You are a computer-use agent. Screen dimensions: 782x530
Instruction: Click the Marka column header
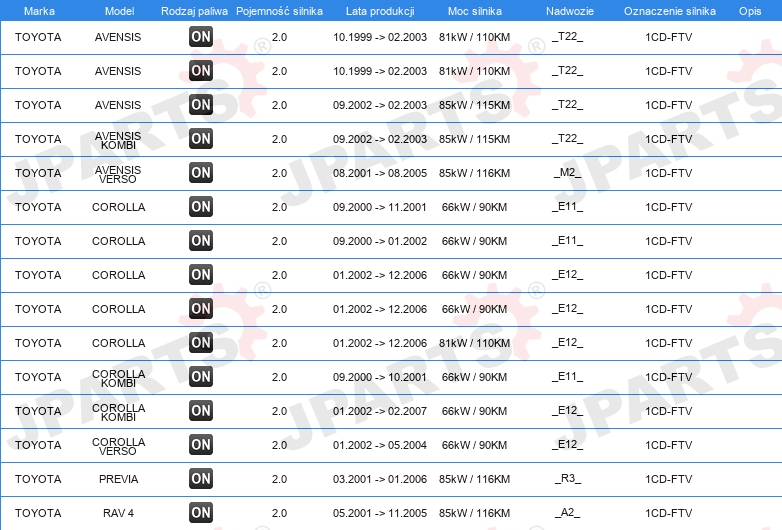coord(39,11)
